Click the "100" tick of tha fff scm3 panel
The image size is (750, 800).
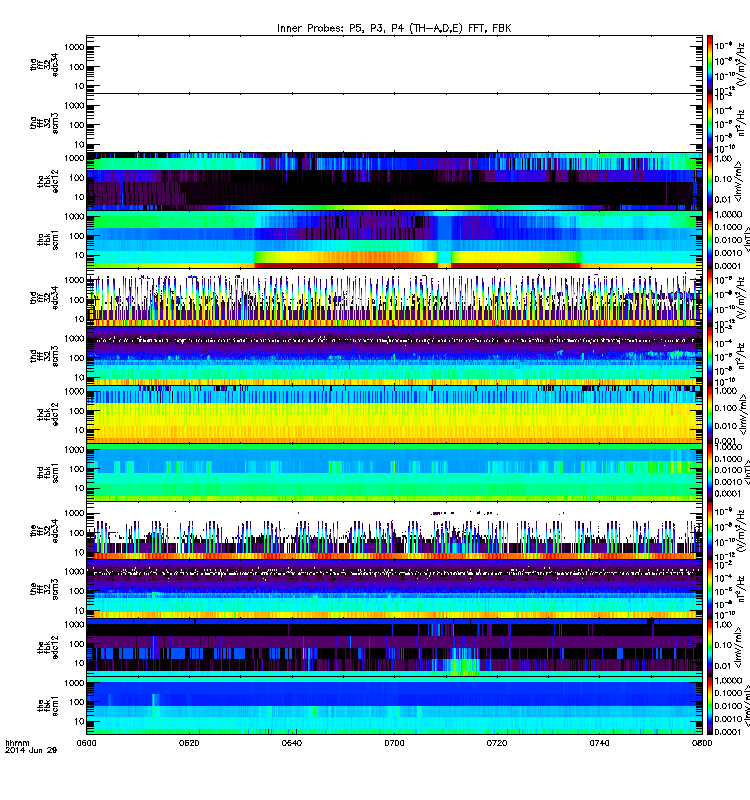tap(77, 125)
